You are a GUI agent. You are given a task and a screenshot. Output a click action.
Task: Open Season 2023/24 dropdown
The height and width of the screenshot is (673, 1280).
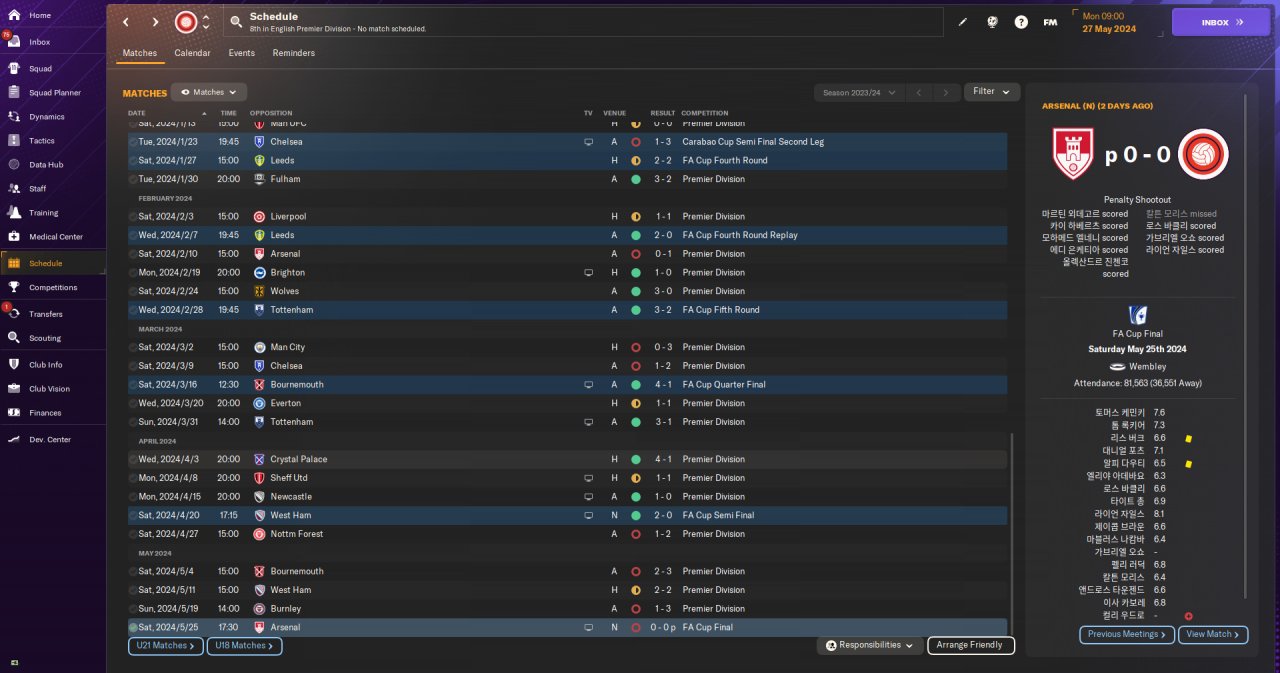click(x=859, y=93)
